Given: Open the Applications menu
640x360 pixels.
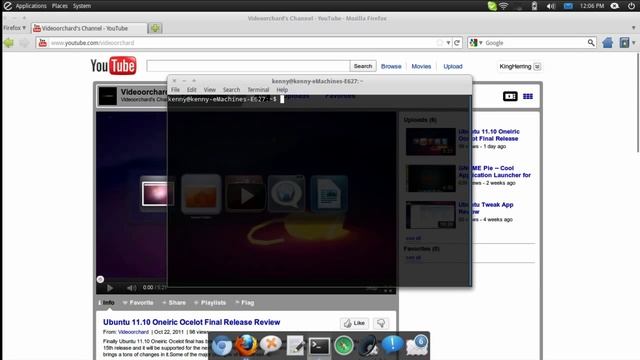Looking at the screenshot, I should click(x=31, y=6).
